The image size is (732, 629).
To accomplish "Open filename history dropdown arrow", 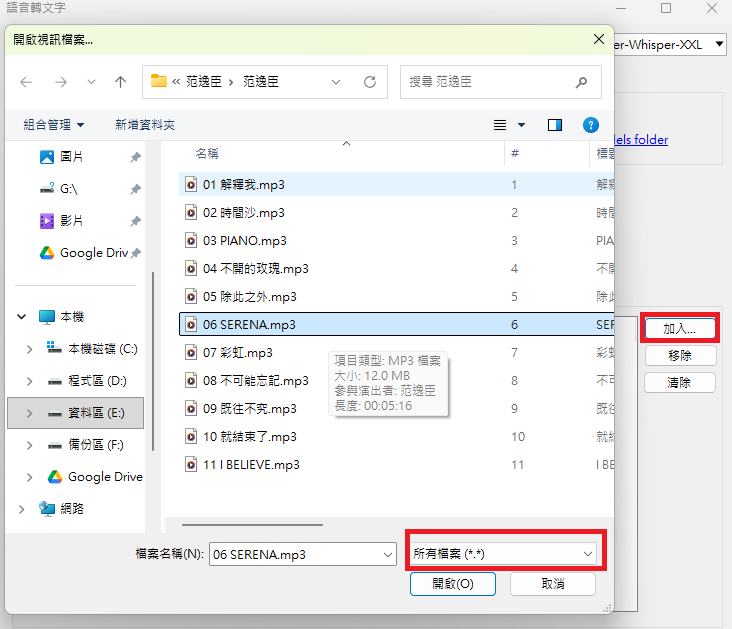I will coord(387,554).
